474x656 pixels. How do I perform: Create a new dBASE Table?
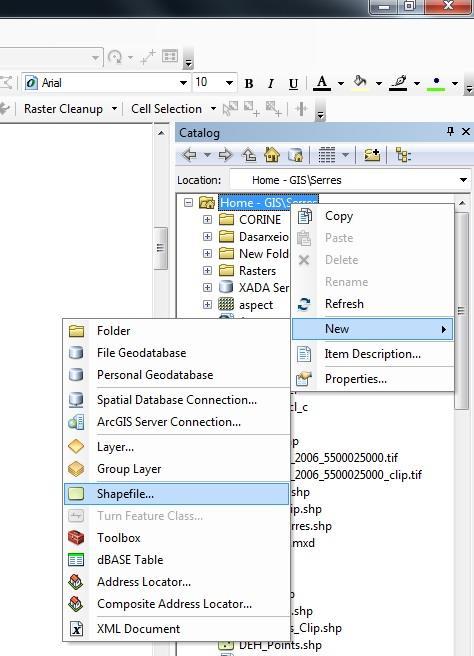tap(177, 560)
